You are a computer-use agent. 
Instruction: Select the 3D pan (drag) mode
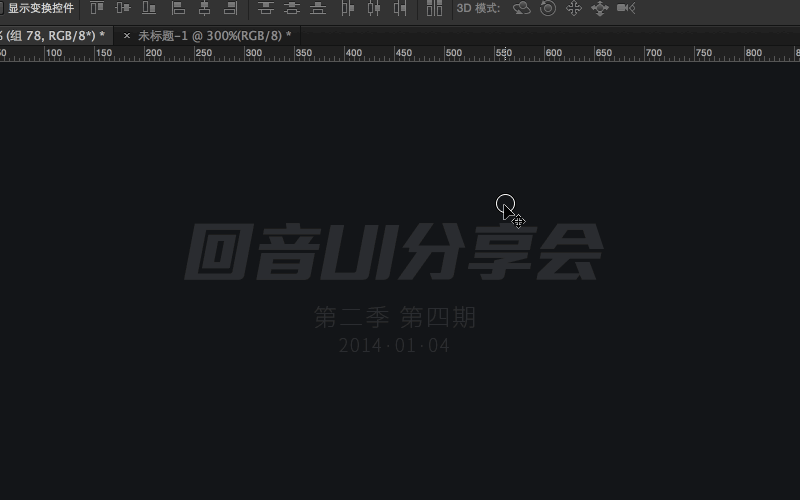(574, 8)
